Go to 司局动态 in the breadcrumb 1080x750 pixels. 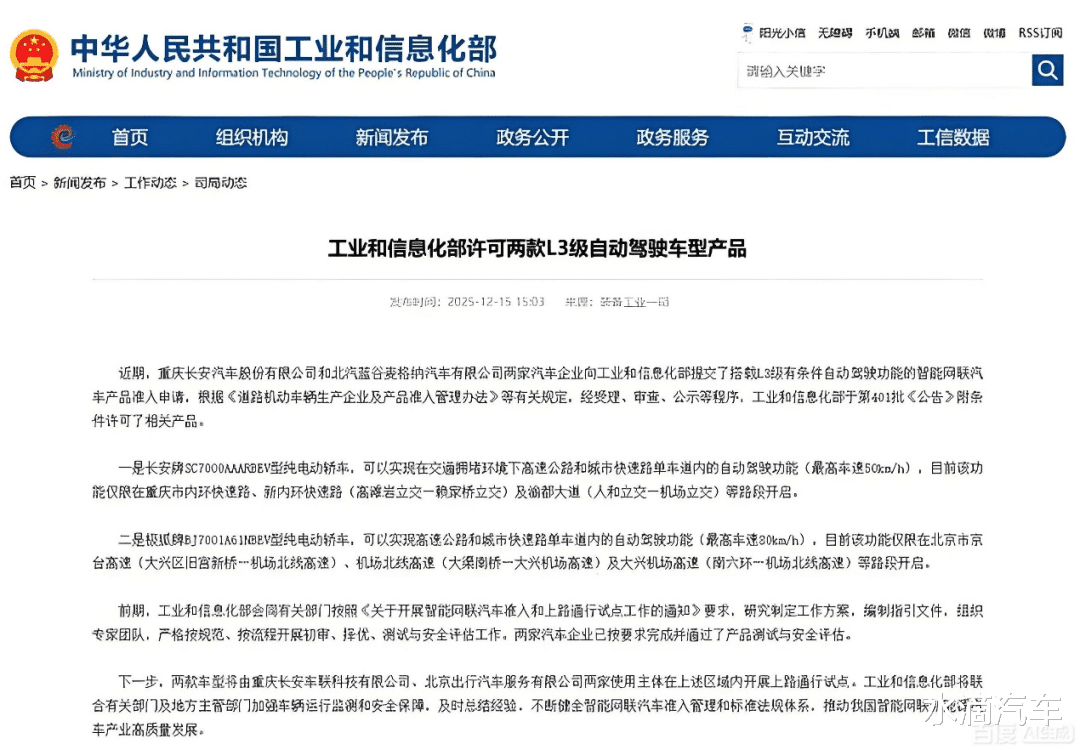(x=220, y=183)
